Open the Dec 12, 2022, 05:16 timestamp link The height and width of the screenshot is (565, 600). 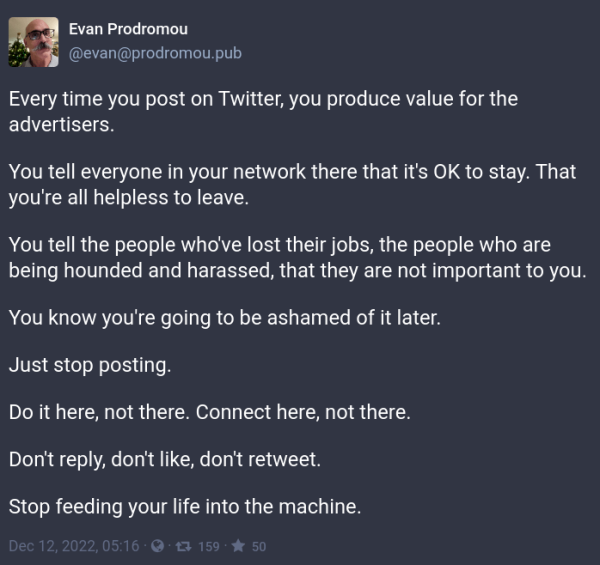[x=74, y=546]
